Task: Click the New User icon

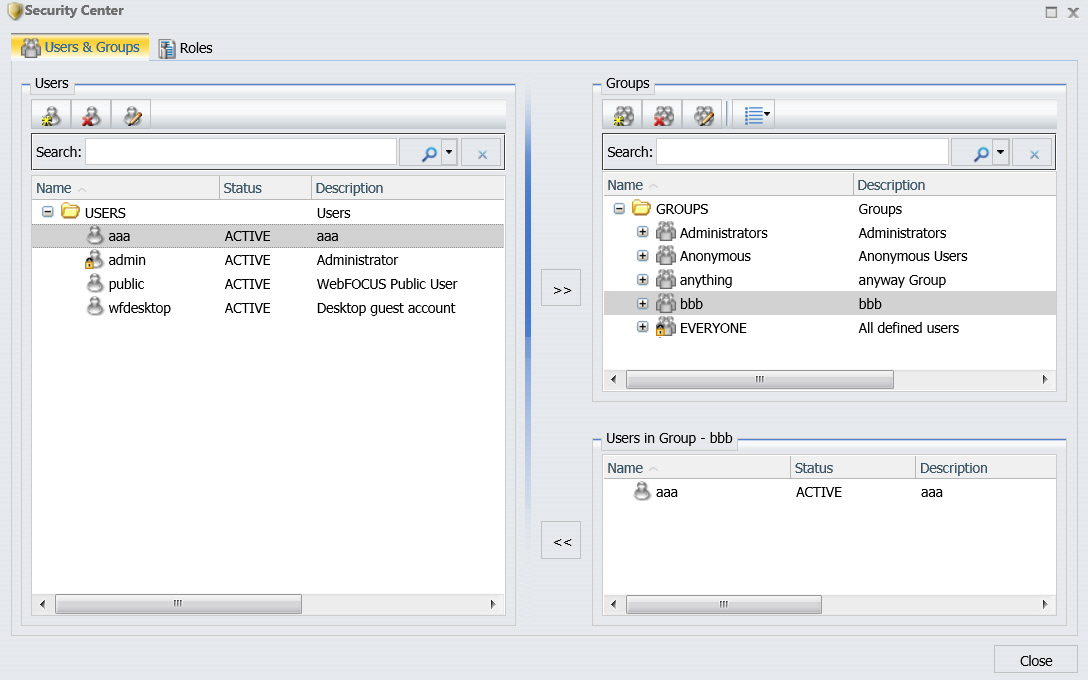Action: tap(51, 115)
